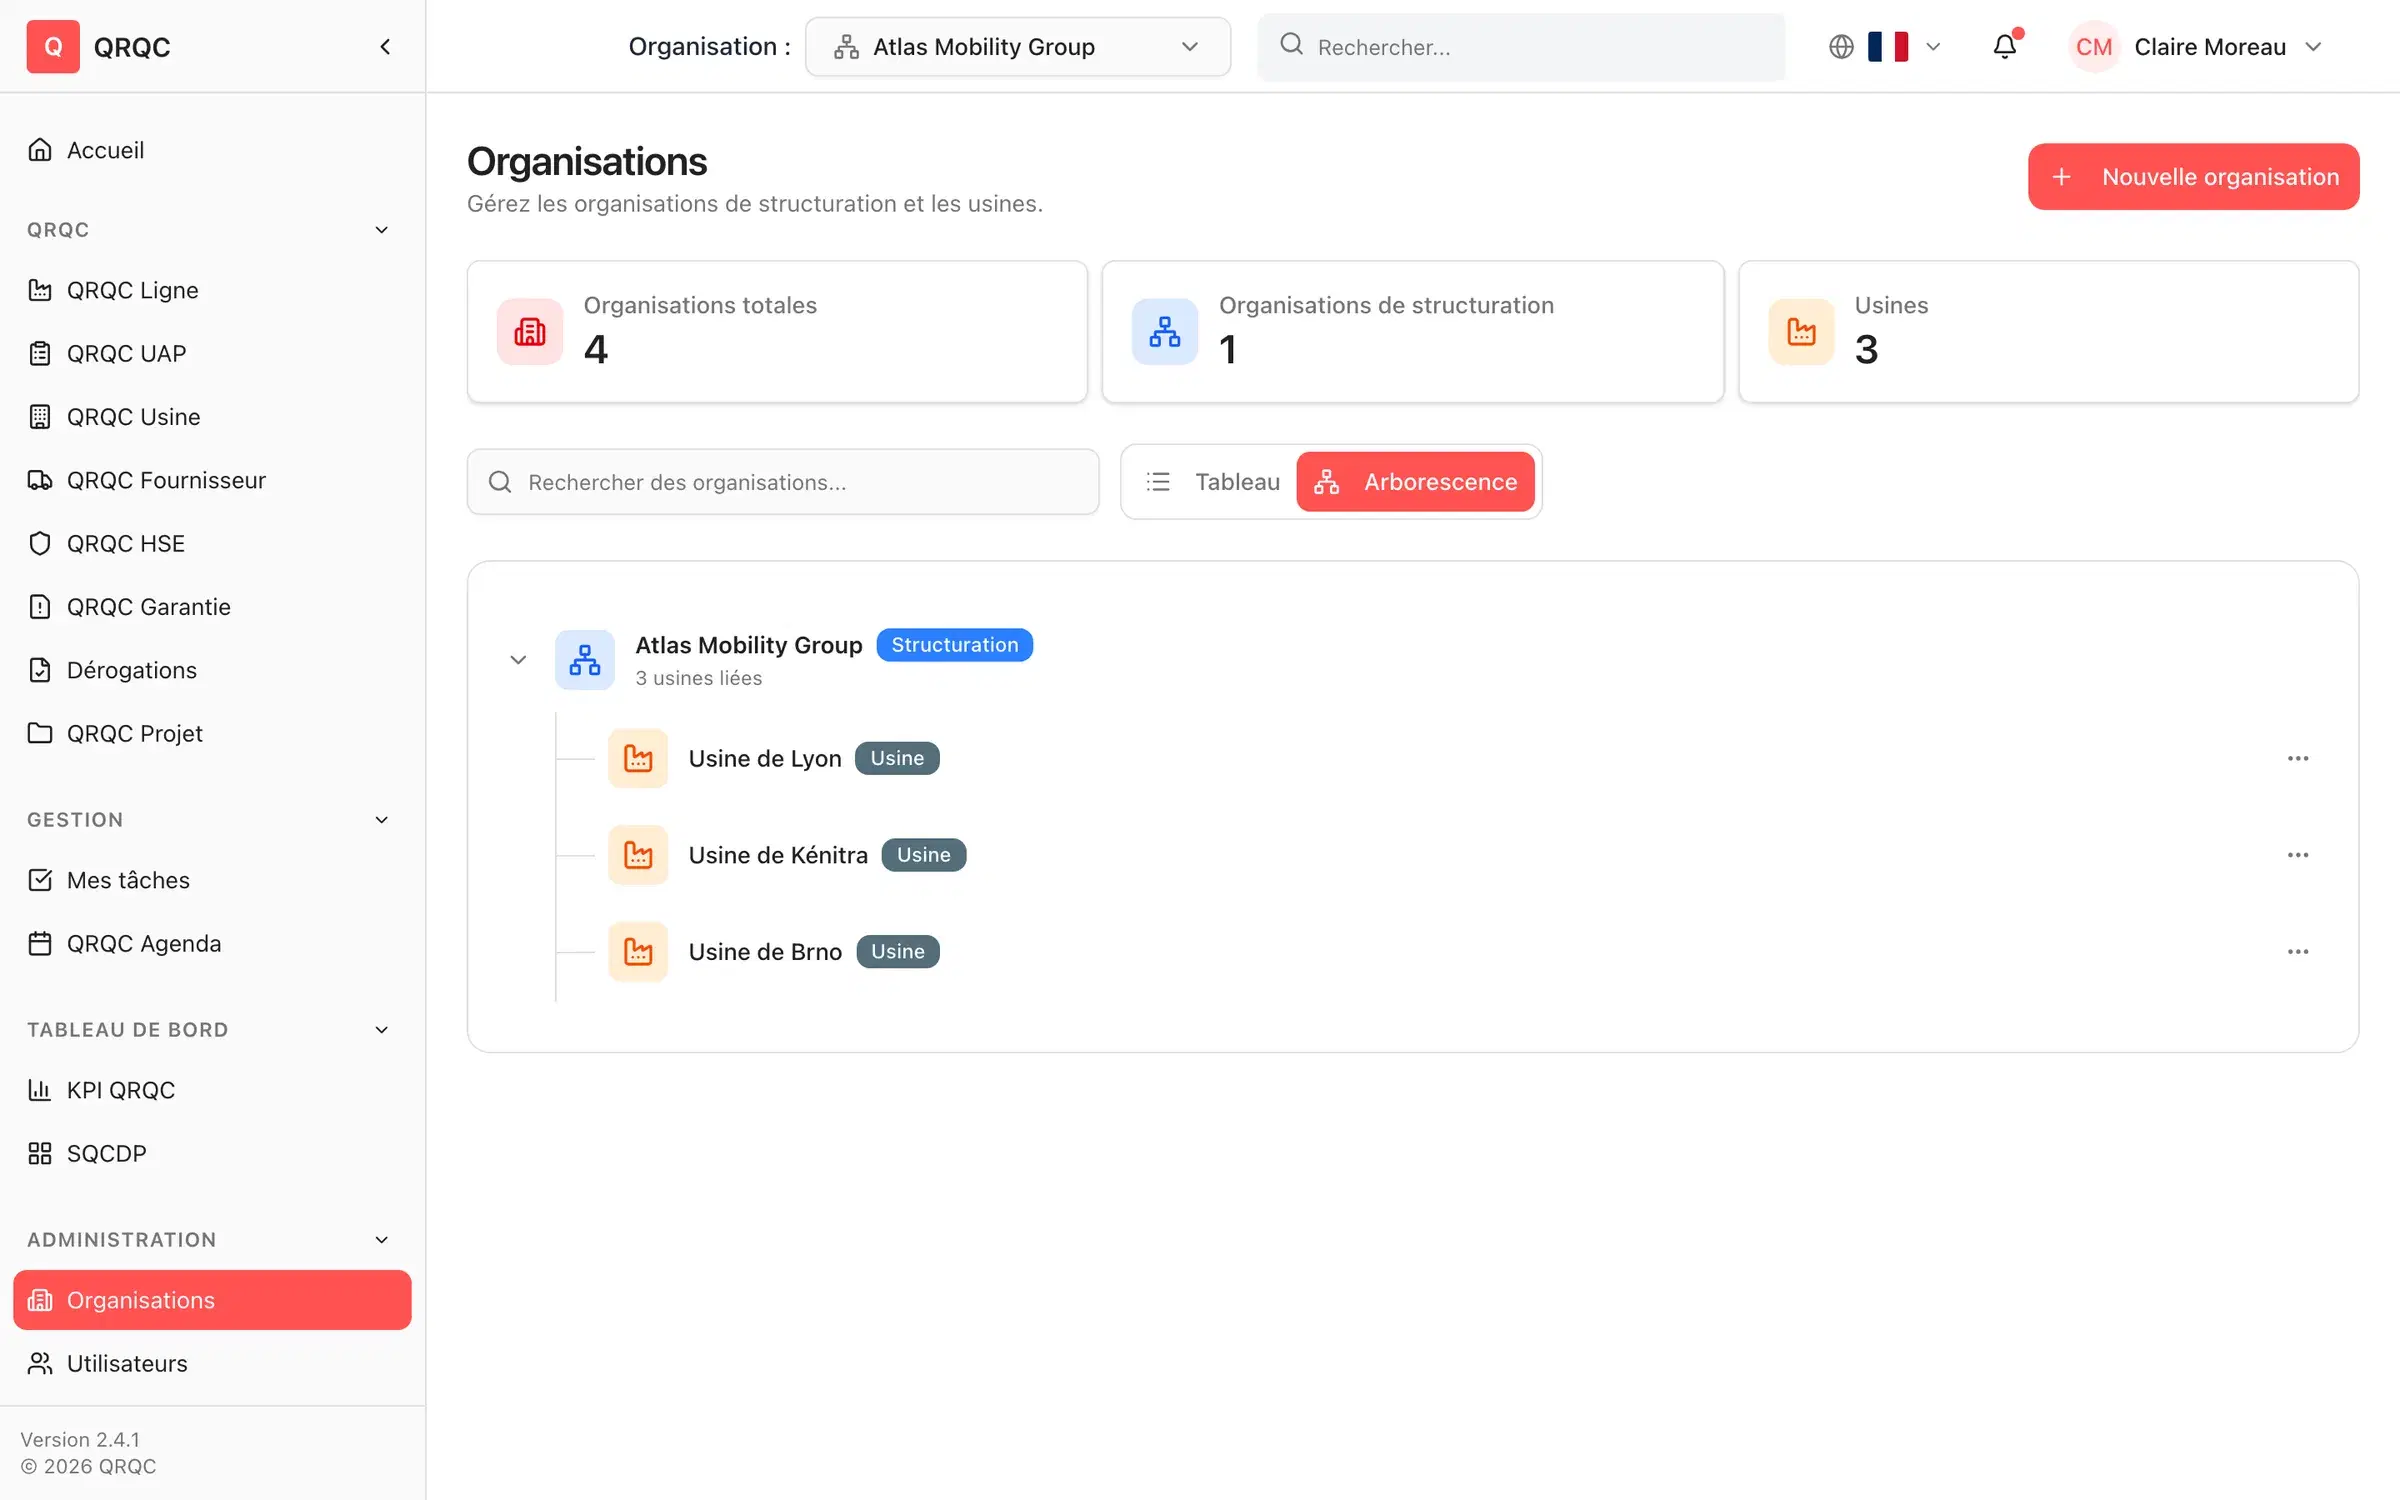
Task: Click the KPI QRQC chart icon
Action: [40, 1090]
